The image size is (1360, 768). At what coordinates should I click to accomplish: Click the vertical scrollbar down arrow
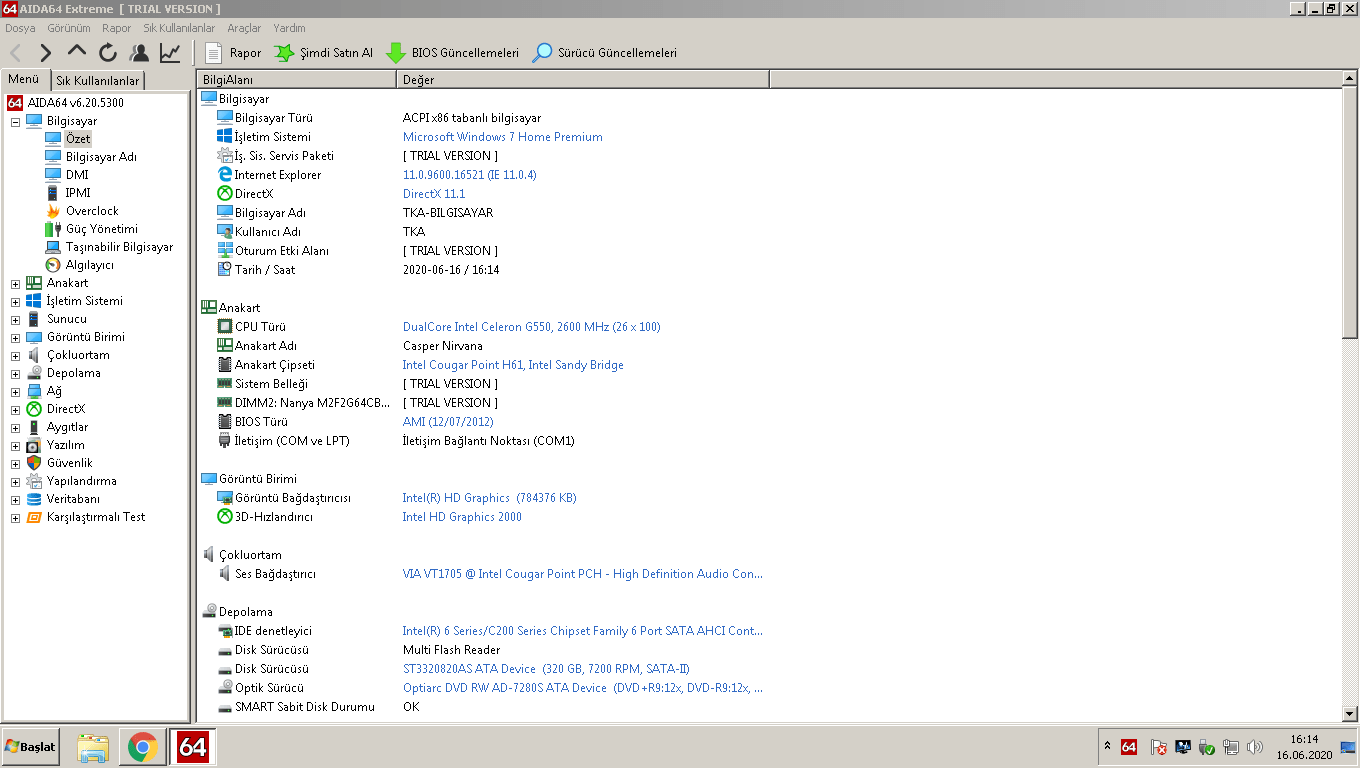coord(1350,713)
